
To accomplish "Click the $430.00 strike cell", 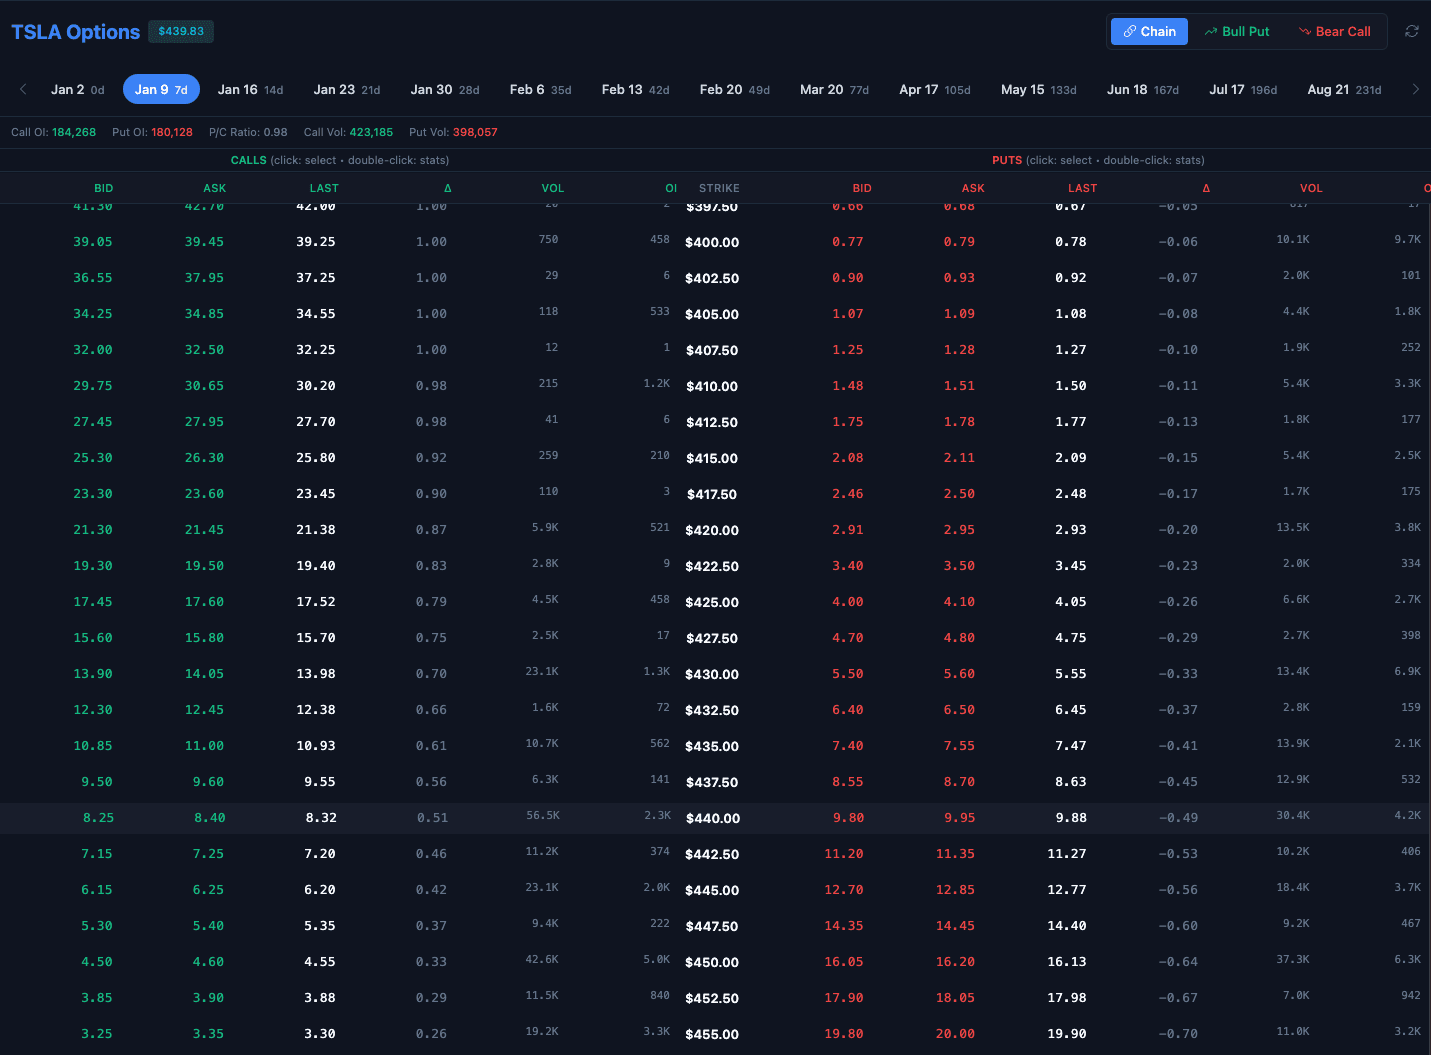I will pos(712,674).
